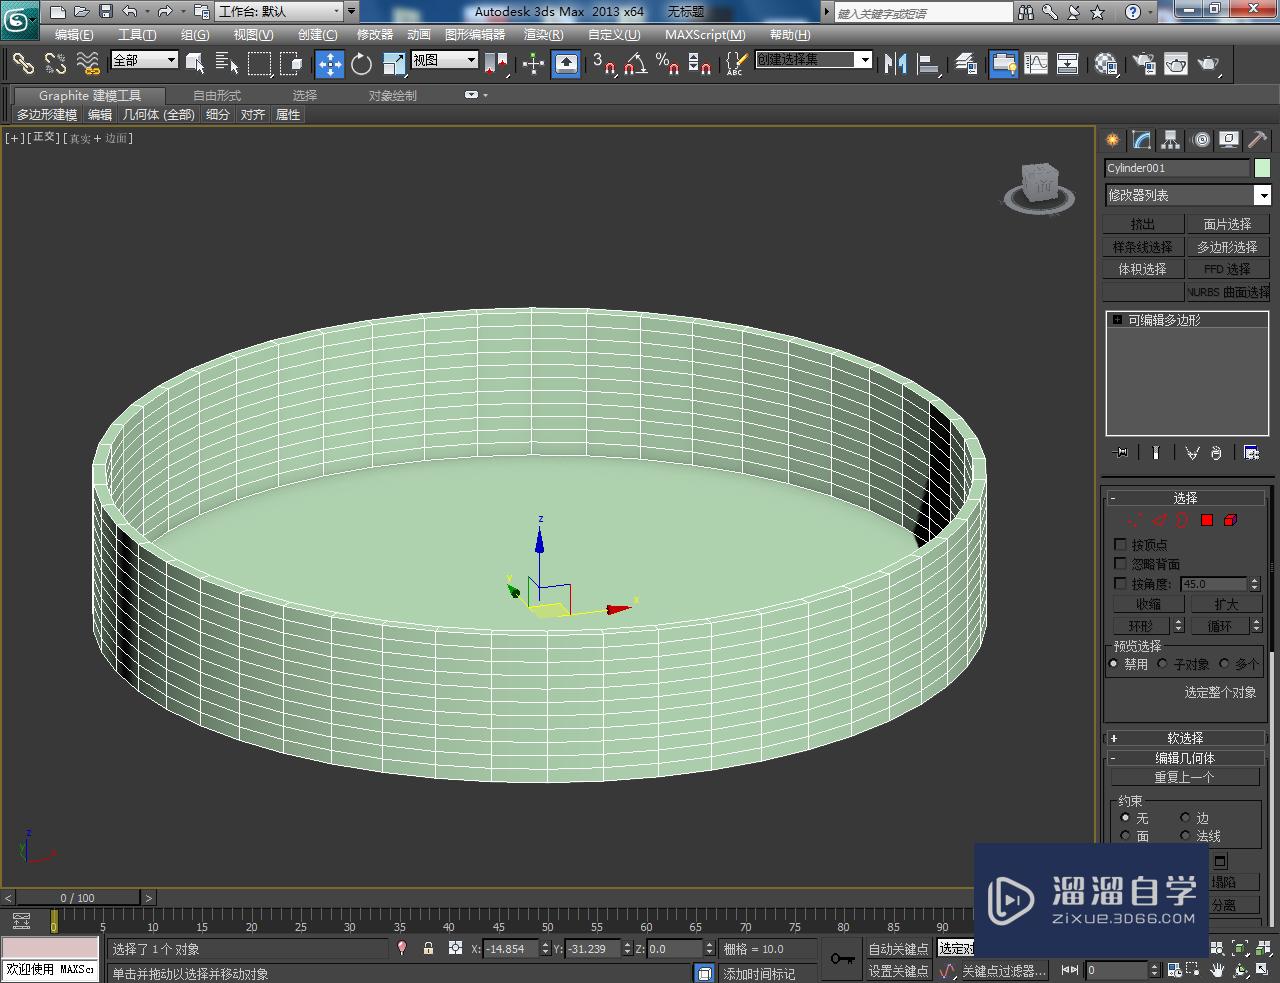
Task: Switch to the 对象绘制 ribbon tab
Action: click(x=393, y=95)
